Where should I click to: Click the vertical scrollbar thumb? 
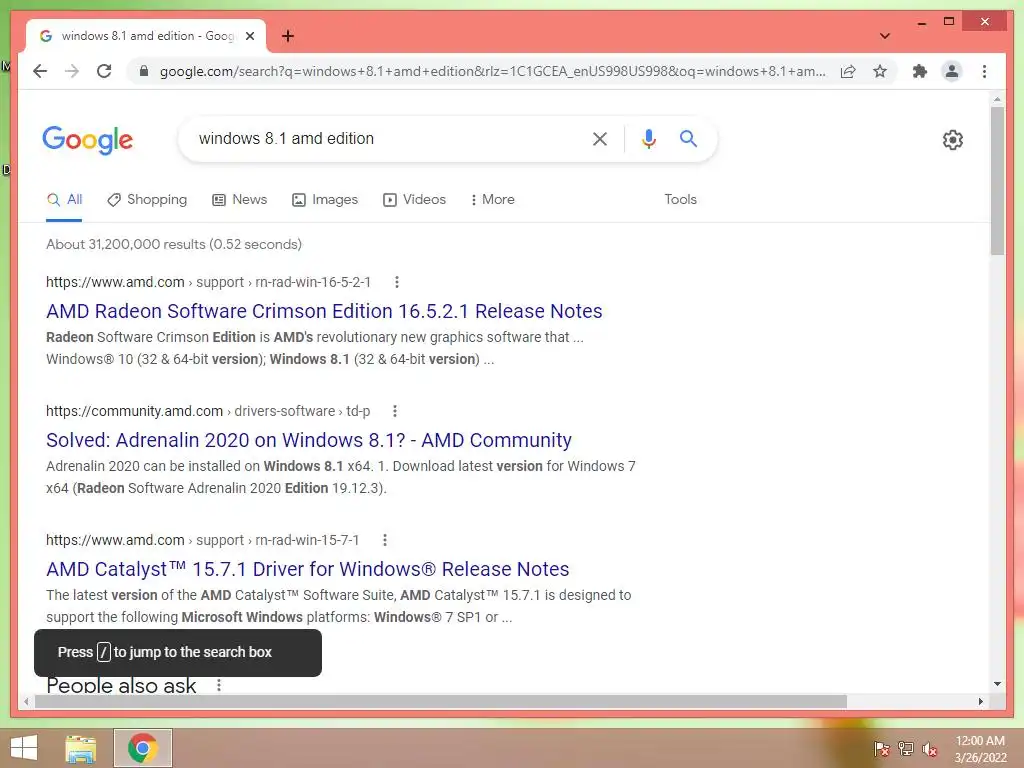click(x=997, y=181)
